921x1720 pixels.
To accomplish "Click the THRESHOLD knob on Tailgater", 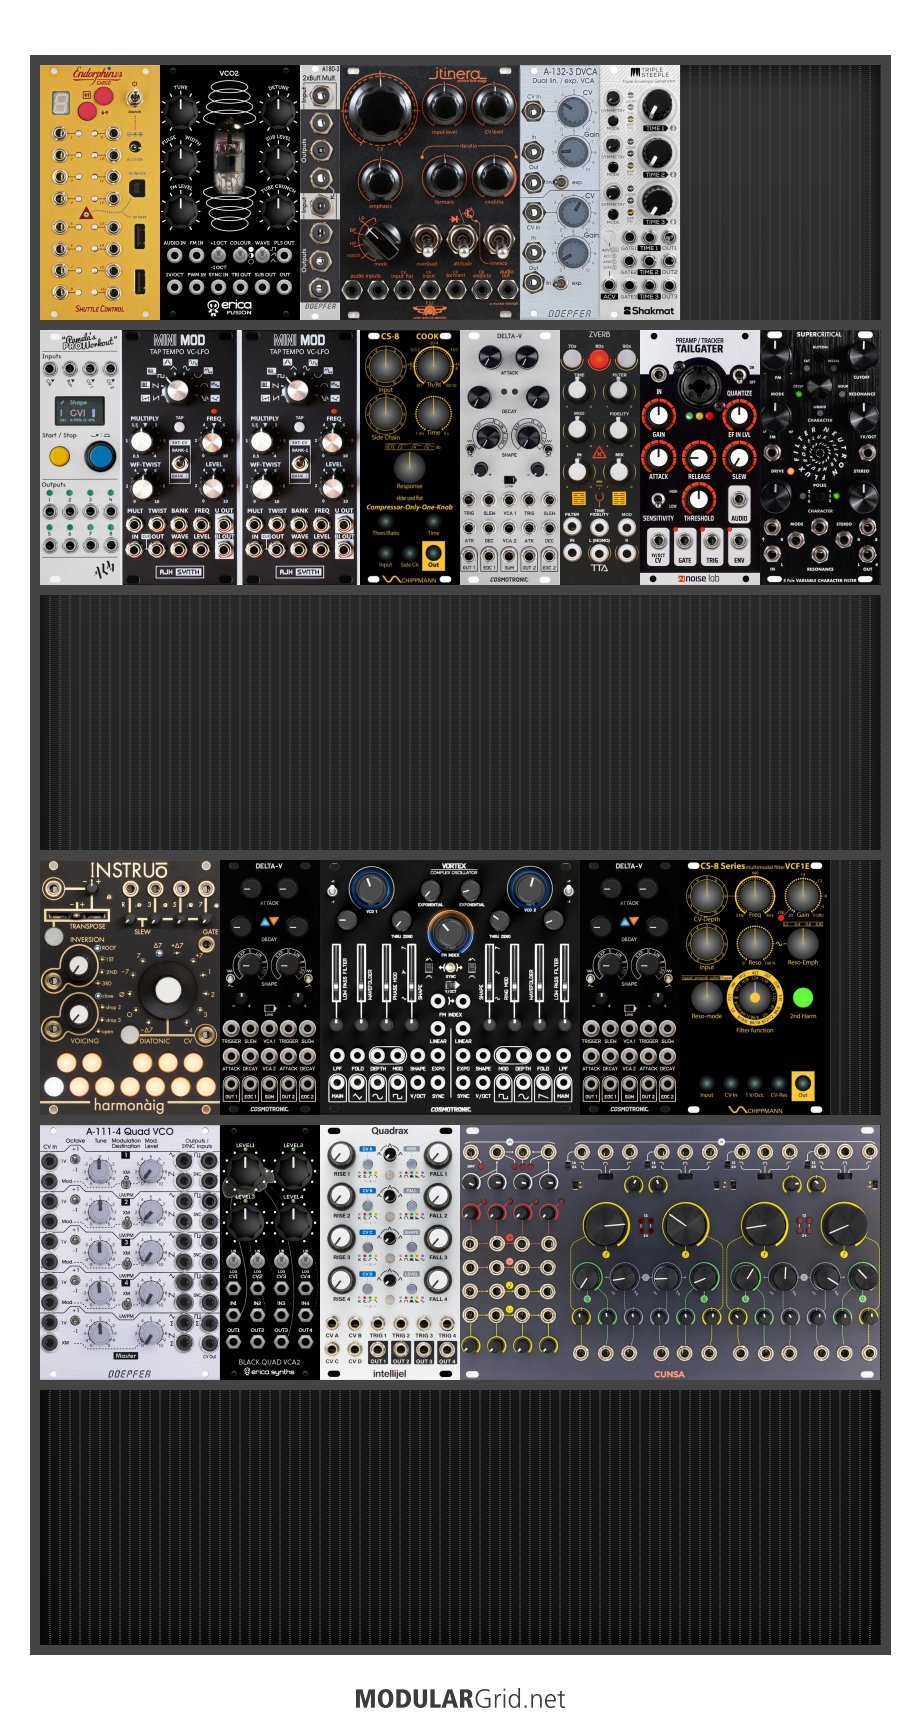I will click(698, 499).
